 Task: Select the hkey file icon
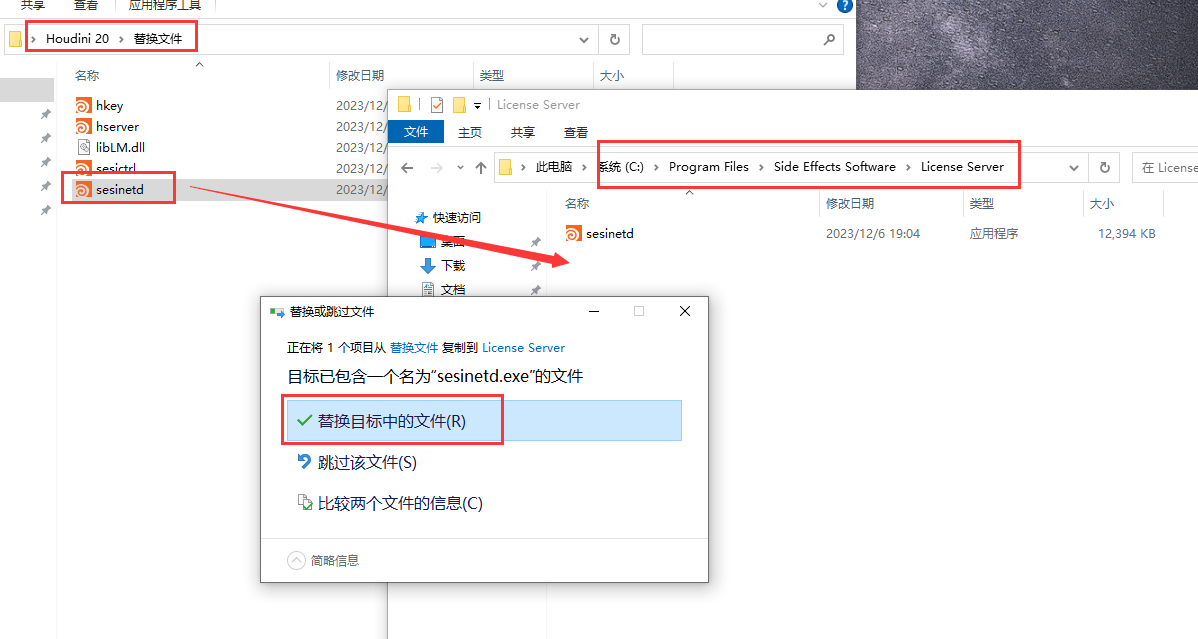(x=84, y=106)
